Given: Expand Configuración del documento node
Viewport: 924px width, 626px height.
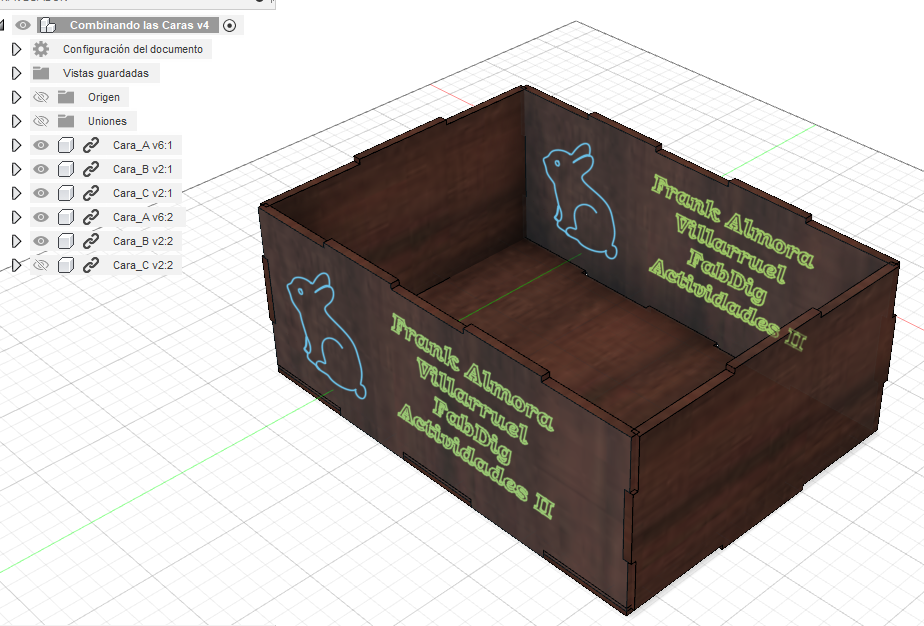Looking at the screenshot, I should point(16,50).
